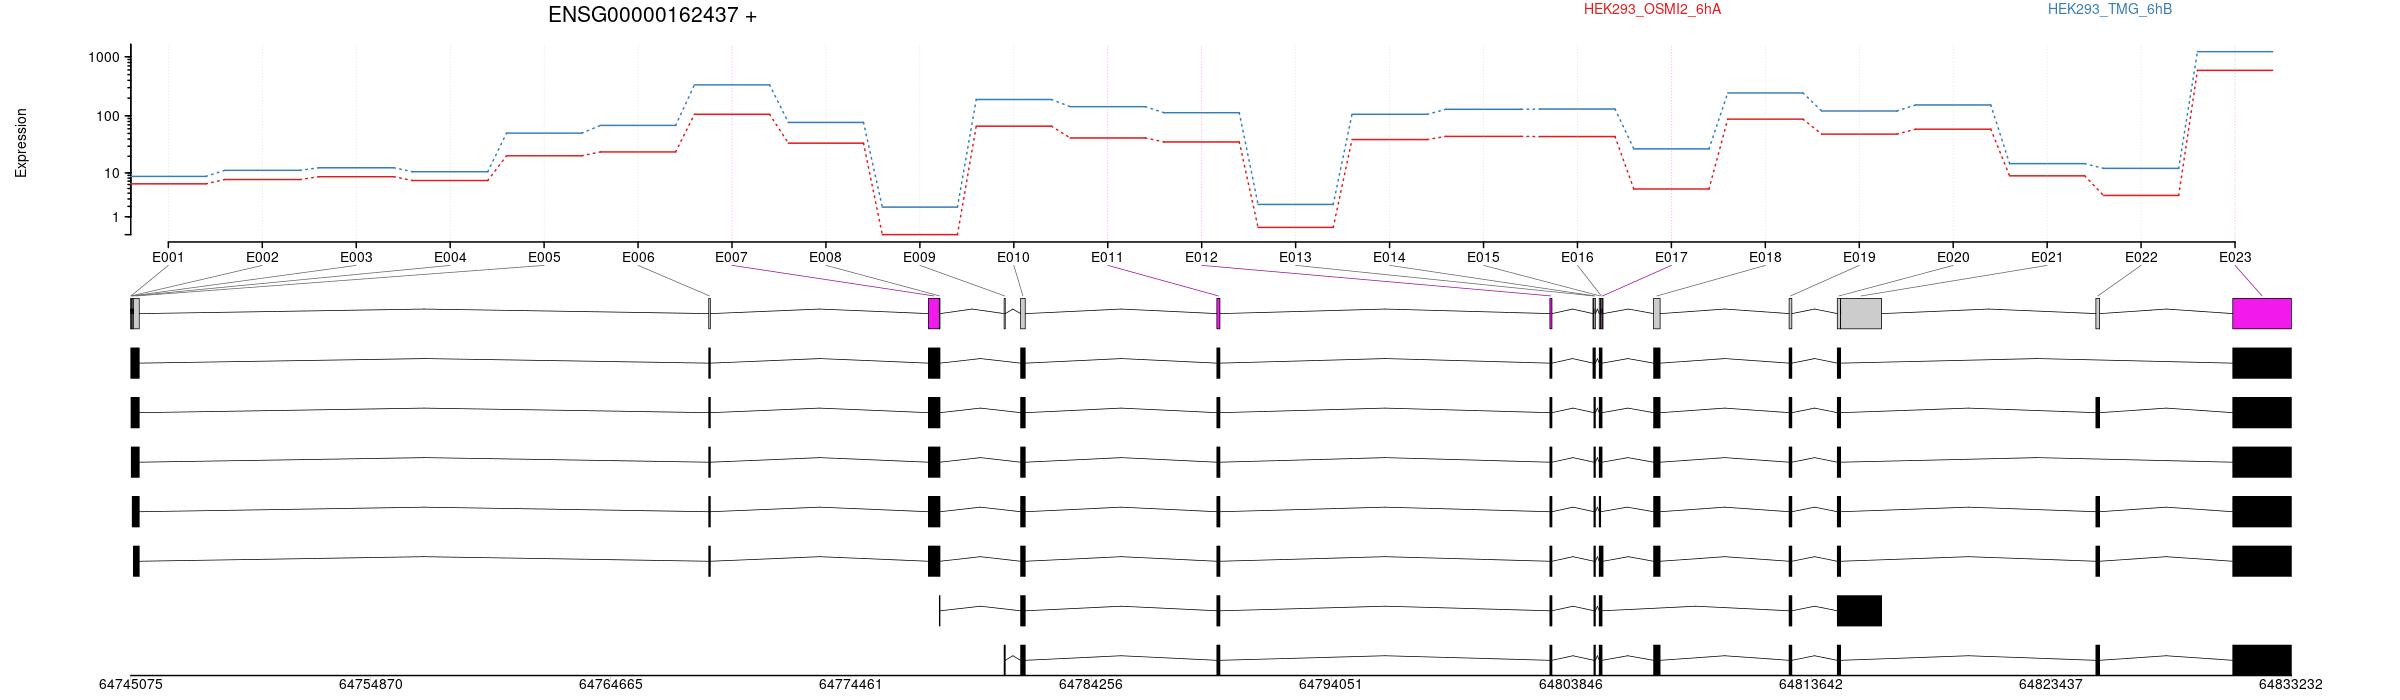The image size is (2400, 700).
Task: Click the E002 exon label
Action: (262, 257)
